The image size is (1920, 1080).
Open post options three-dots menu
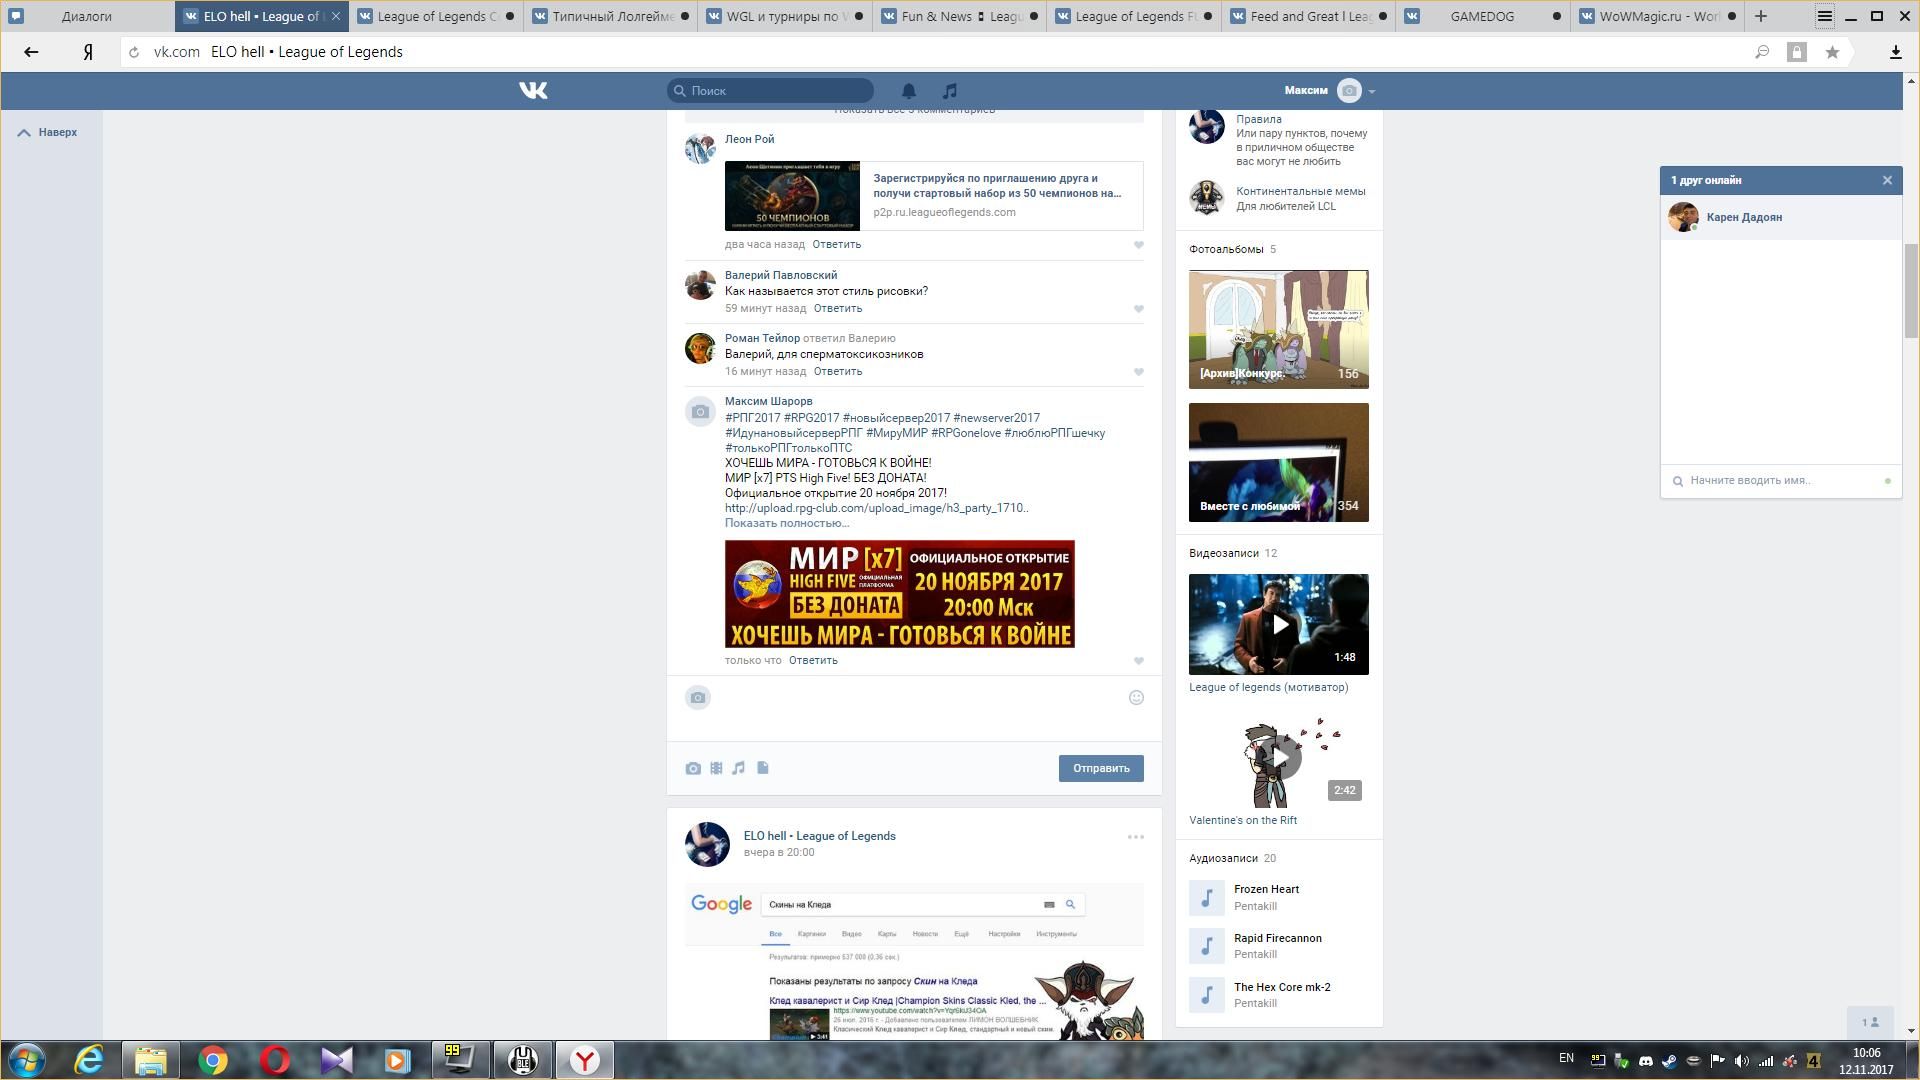tap(1135, 837)
